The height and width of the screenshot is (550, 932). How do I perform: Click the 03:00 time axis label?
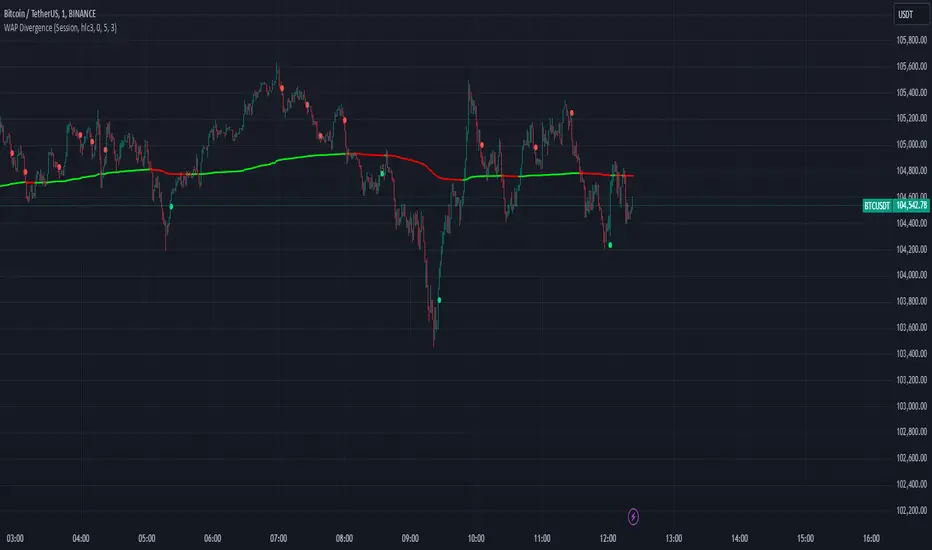click(x=15, y=538)
